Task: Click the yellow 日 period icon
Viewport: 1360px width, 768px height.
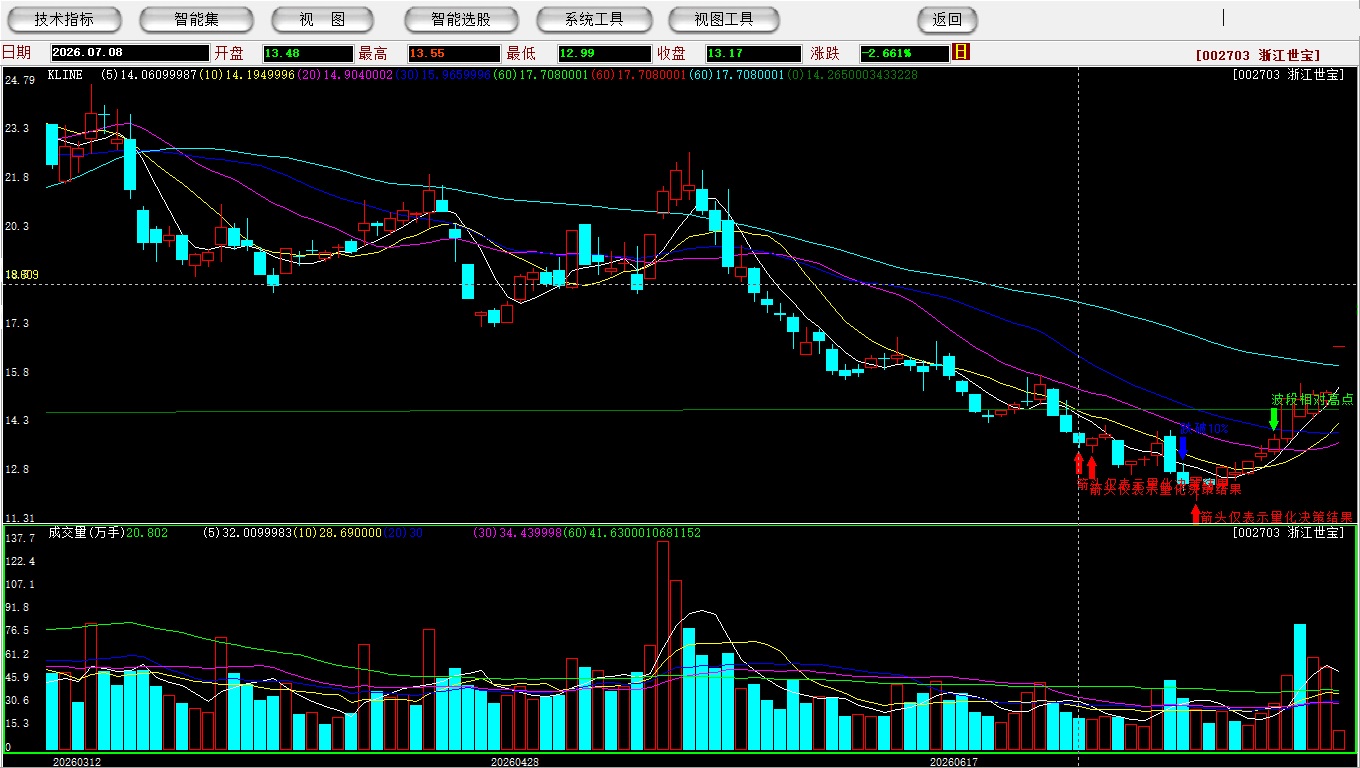Action: (962, 52)
